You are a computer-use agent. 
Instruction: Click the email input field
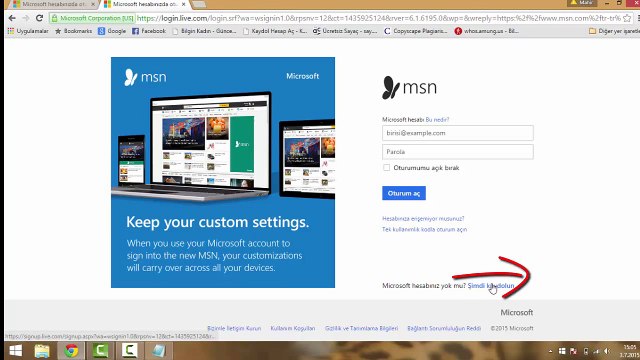pyautogui.click(x=458, y=133)
